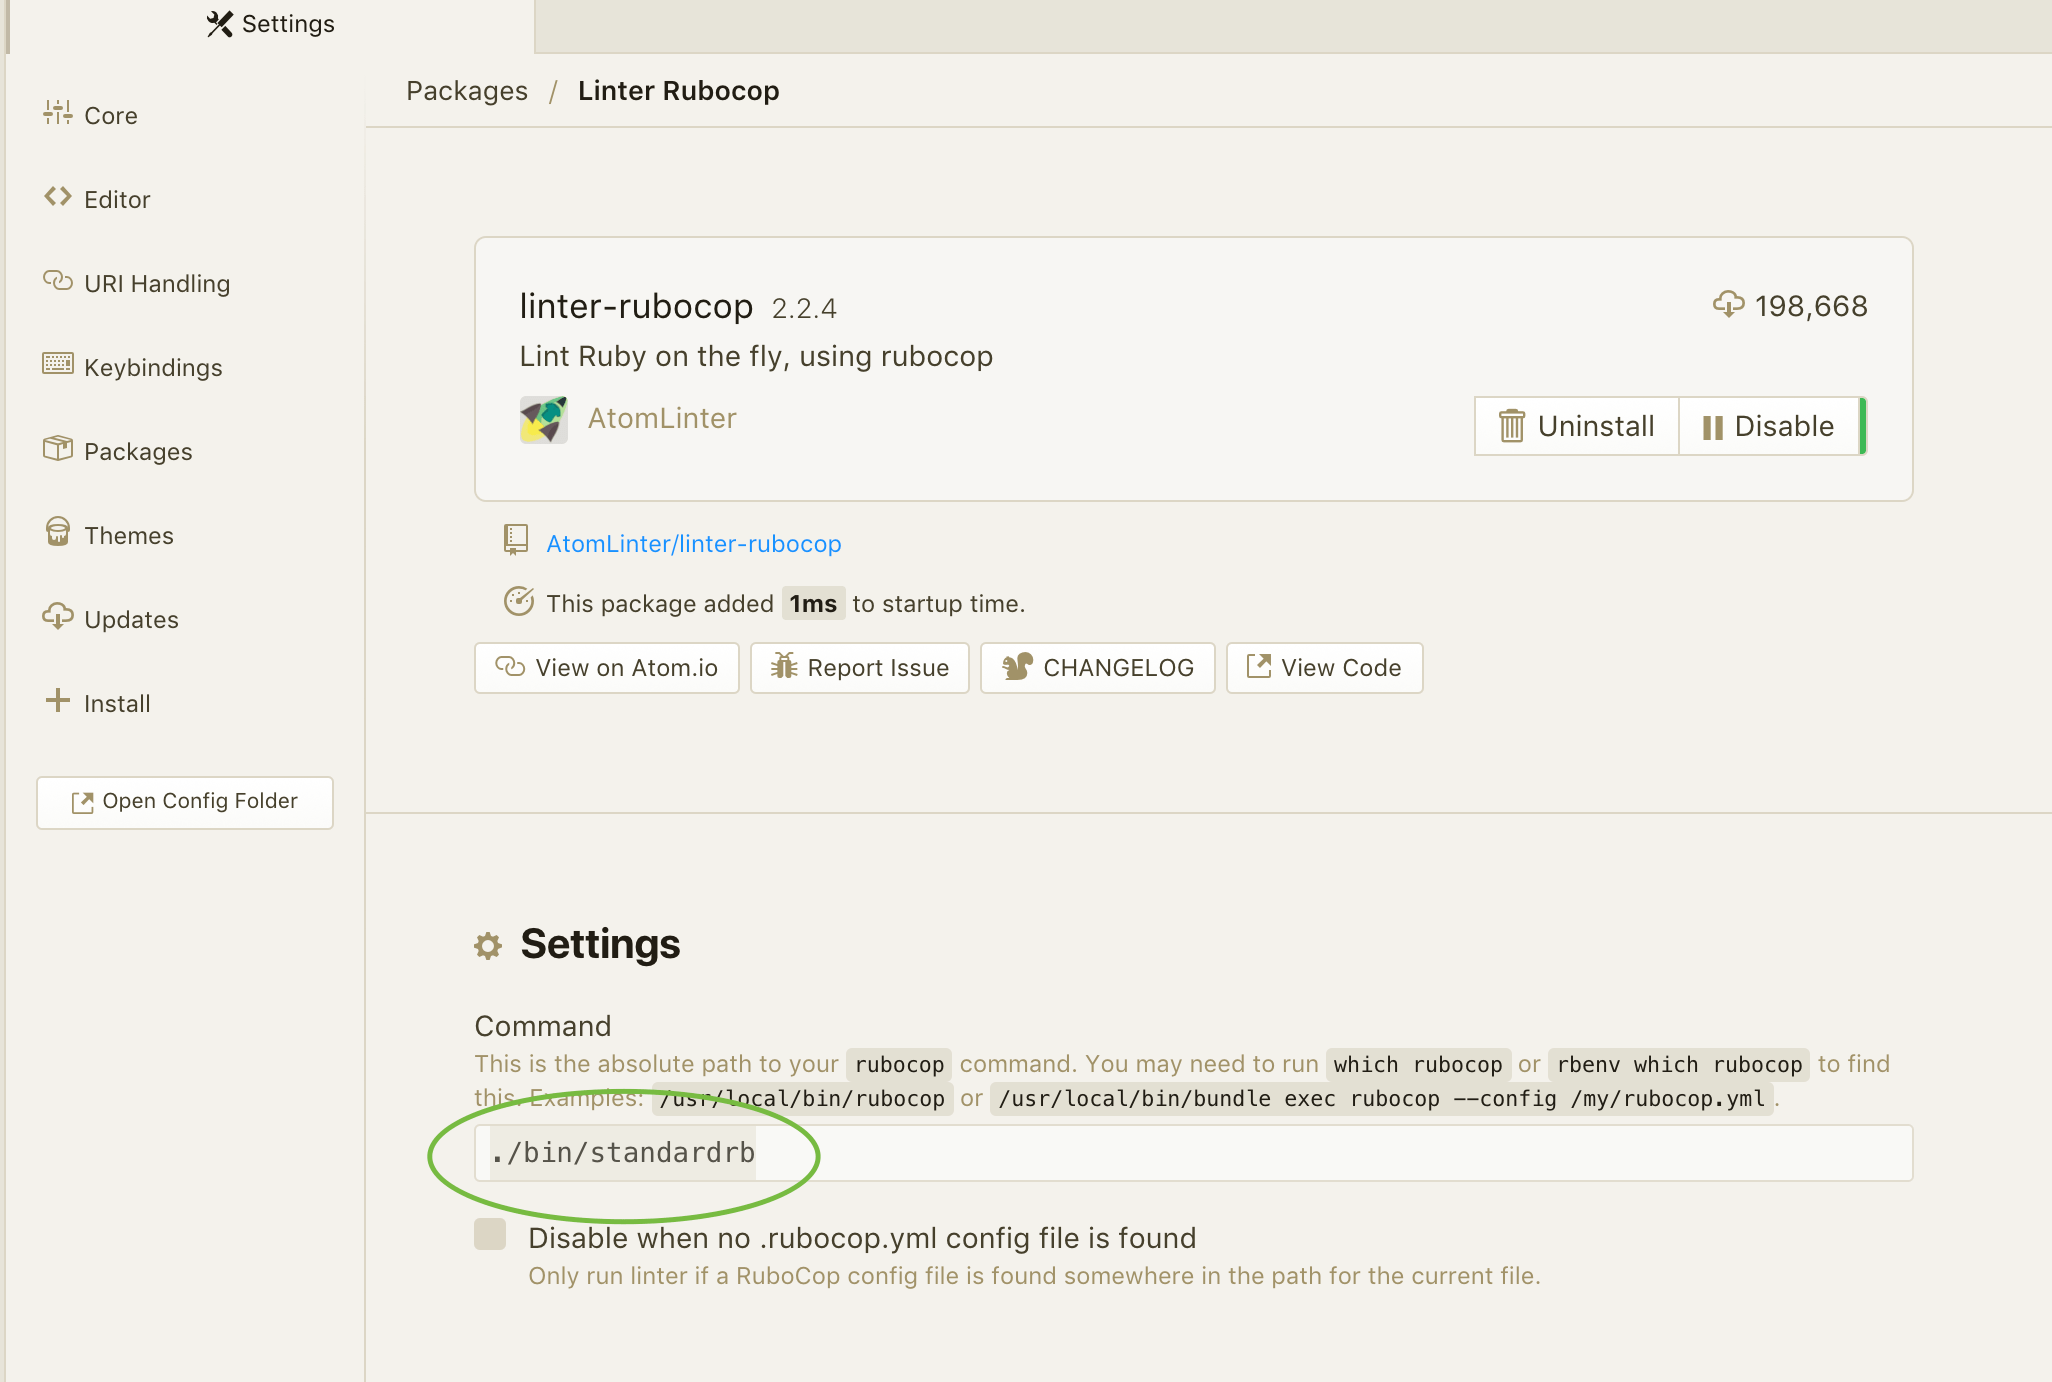
Task: Open Config Folder button
Action: click(185, 802)
